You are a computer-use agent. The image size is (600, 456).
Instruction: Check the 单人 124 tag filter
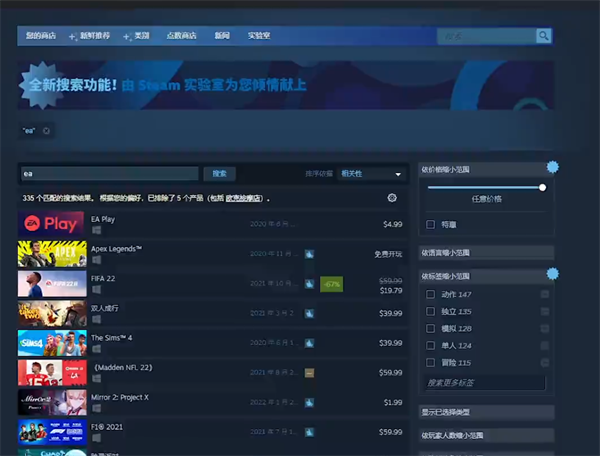click(x=430, y=346)
